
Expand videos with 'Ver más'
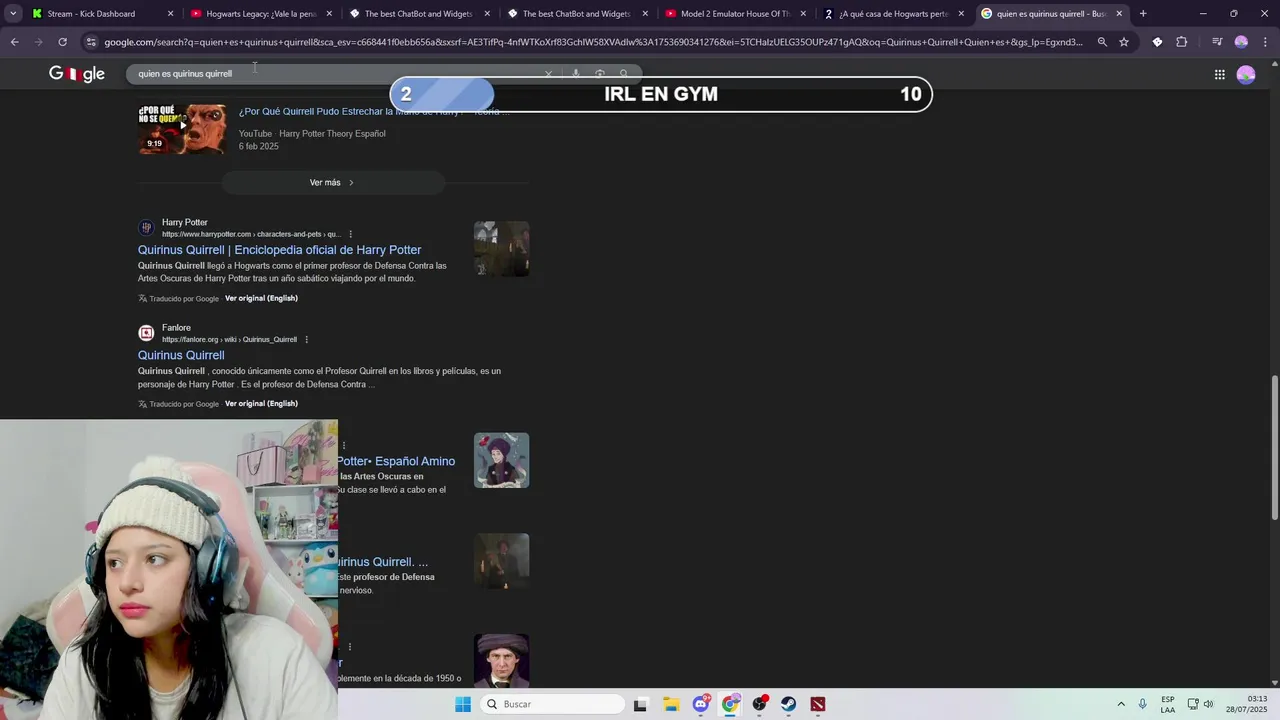click(332, 183)
